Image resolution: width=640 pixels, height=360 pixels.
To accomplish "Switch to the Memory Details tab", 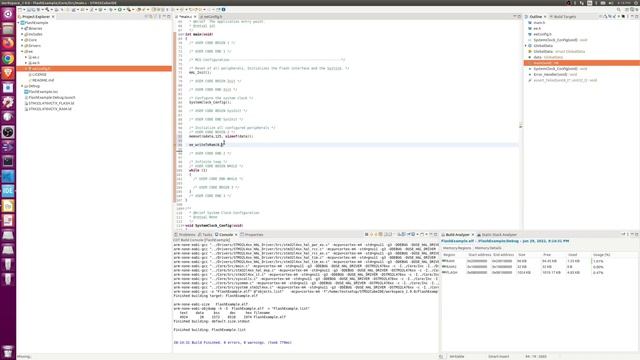I will (x=488, y=248).
